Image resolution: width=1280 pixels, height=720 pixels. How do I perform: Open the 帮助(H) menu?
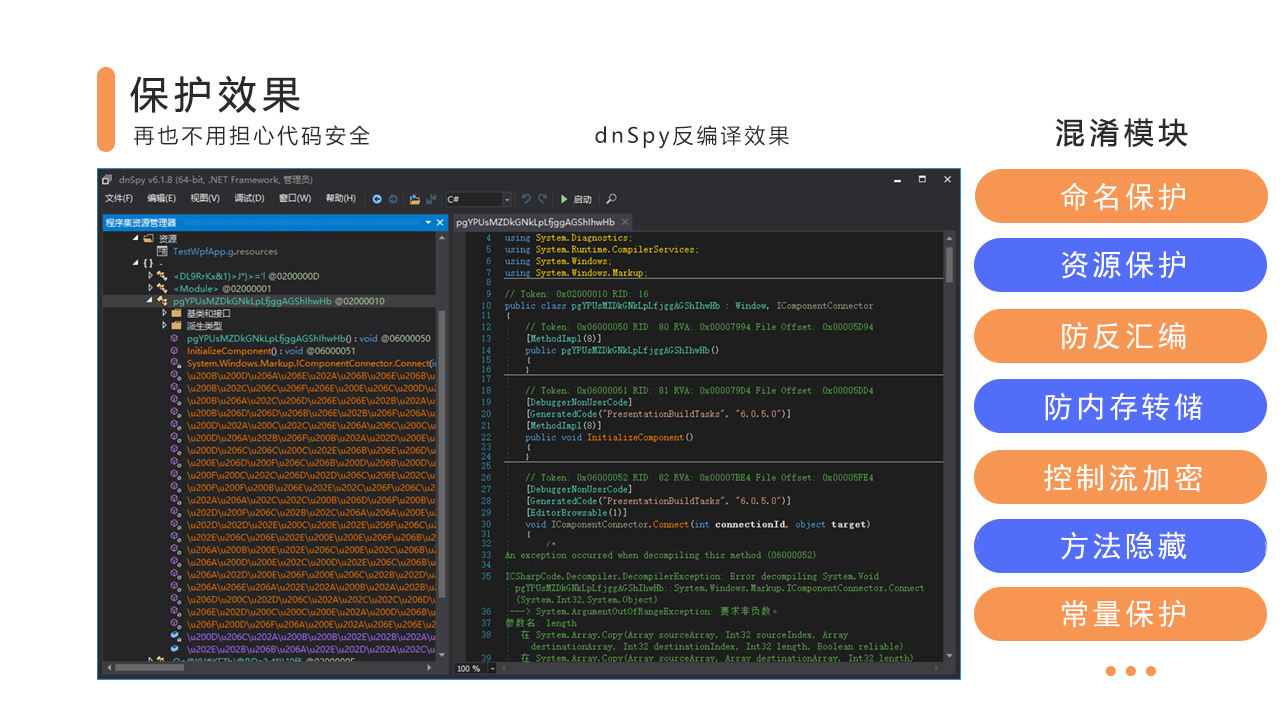point(341,199)
